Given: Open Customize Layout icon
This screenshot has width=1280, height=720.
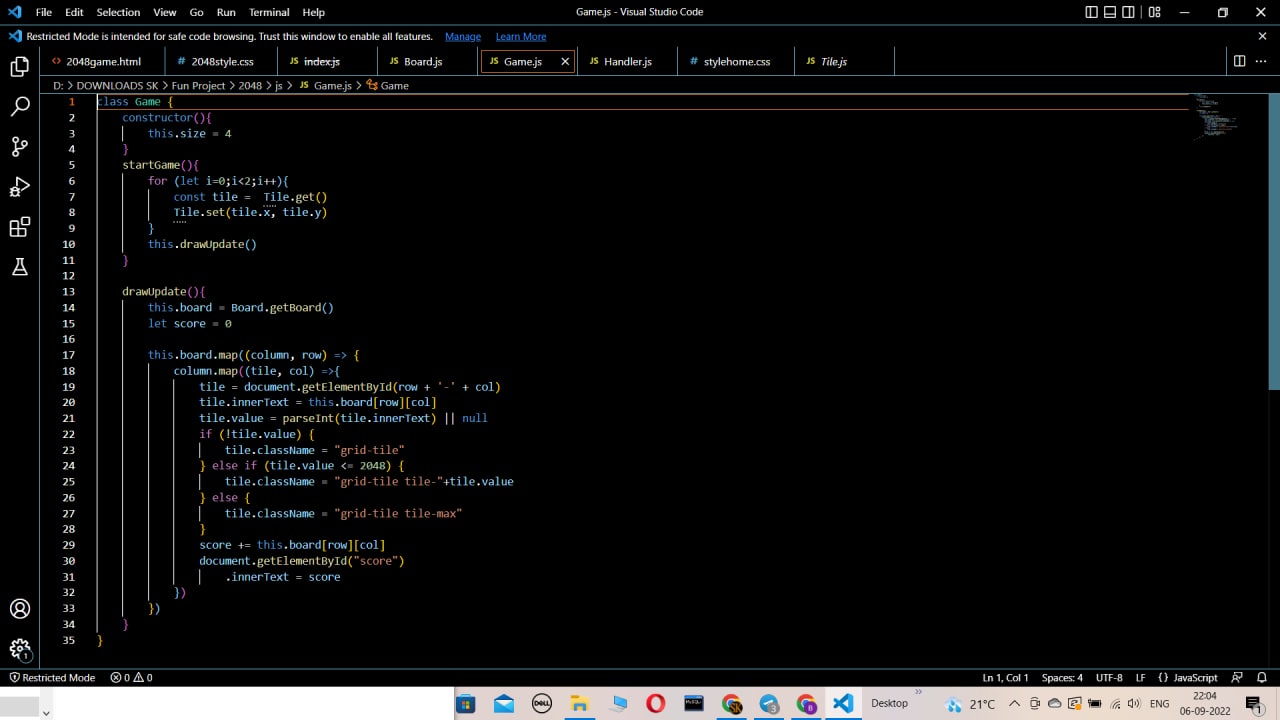Looking at the screenshot, I should pos(1155,12).
